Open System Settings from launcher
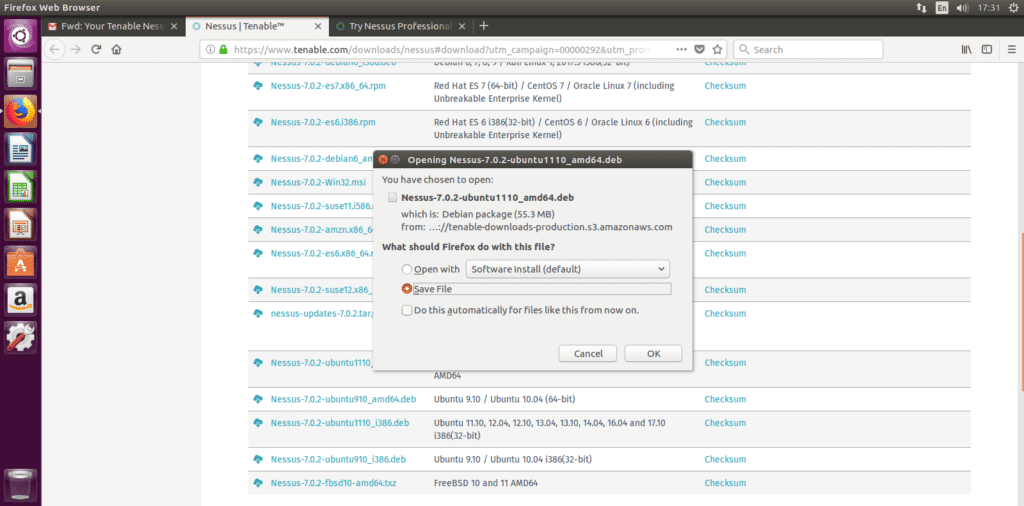 click(x=21, y=338)
